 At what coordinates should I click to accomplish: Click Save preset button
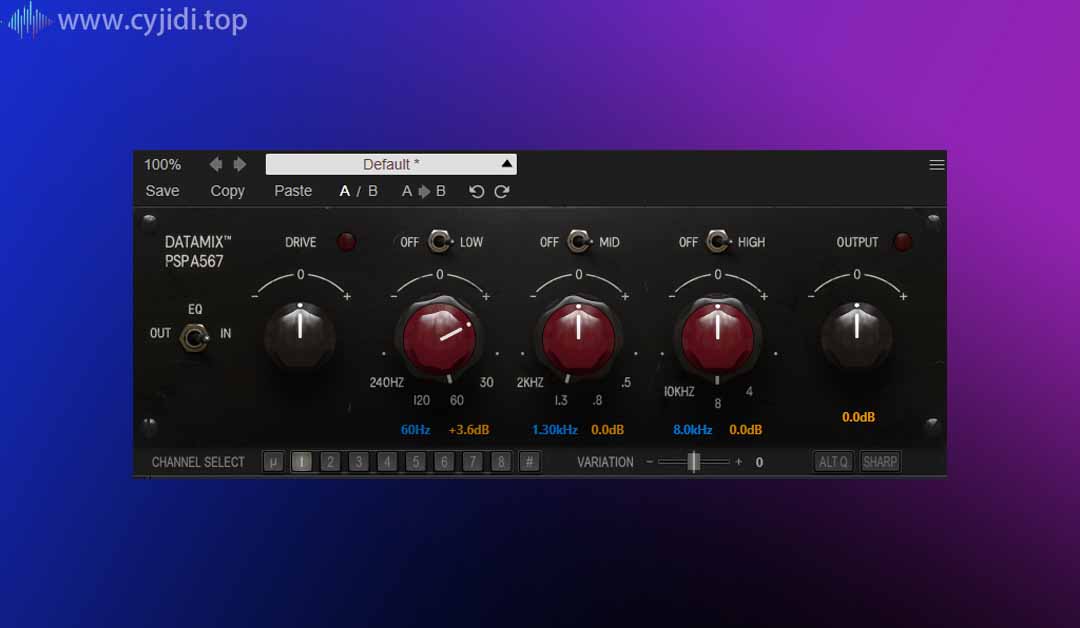(163, 191)
